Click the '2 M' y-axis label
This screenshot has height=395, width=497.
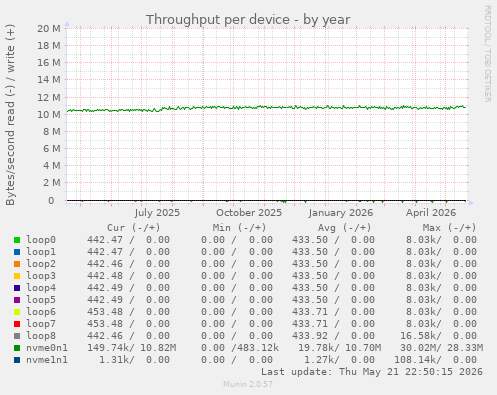pos(52,183)
